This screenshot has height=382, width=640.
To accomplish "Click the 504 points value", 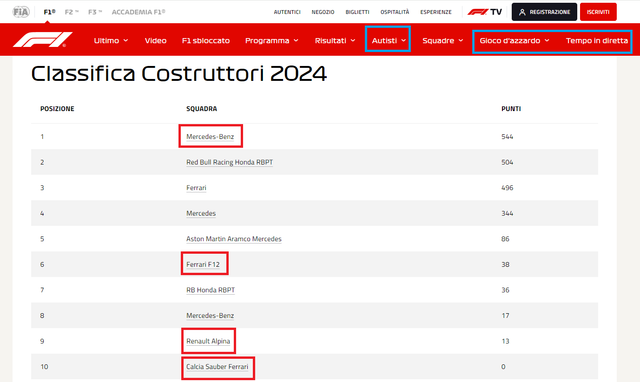I will tap(507, 162).
